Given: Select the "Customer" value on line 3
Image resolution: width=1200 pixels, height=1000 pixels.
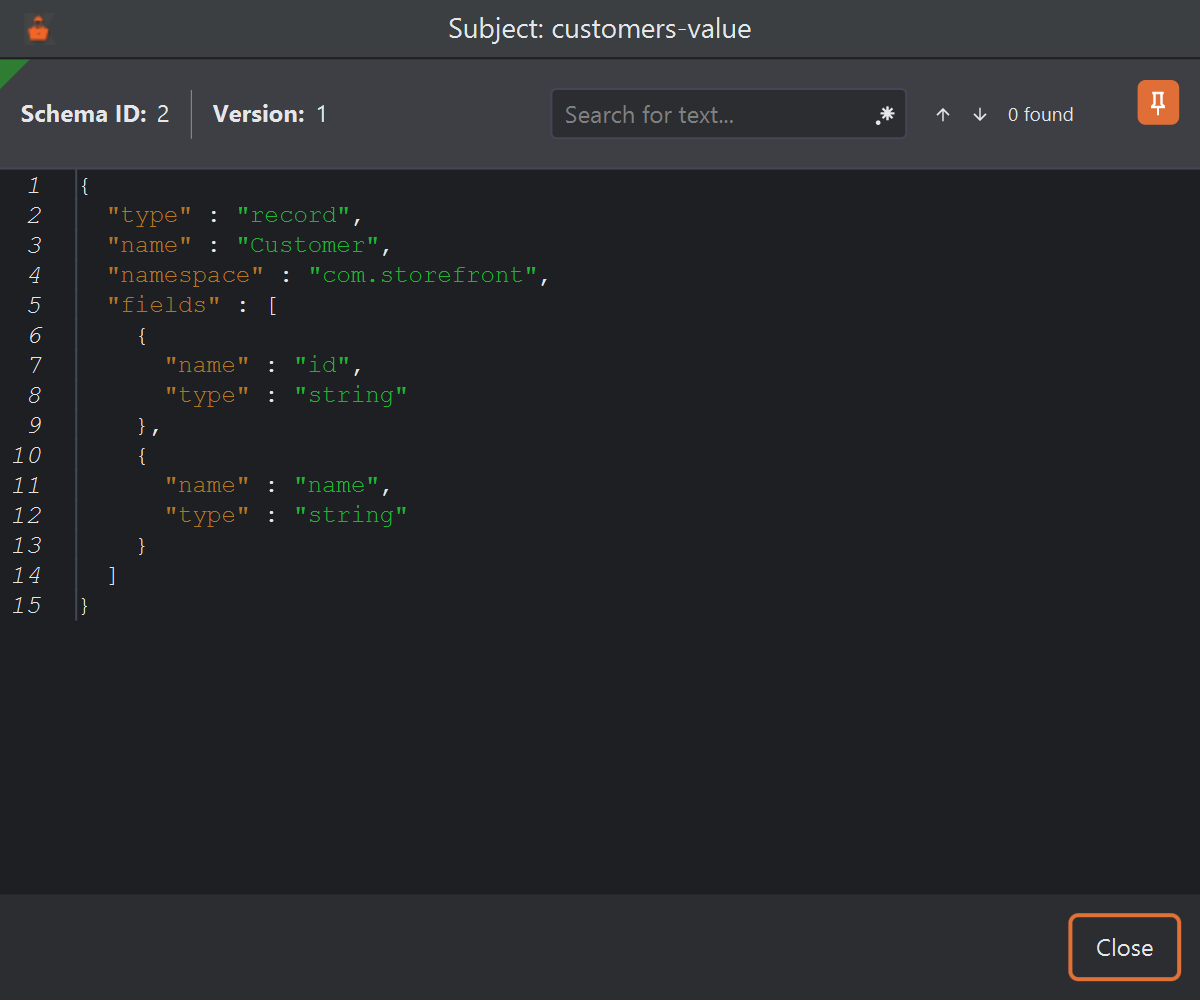Looking at the screenshot, I should (x=308, y=245).
